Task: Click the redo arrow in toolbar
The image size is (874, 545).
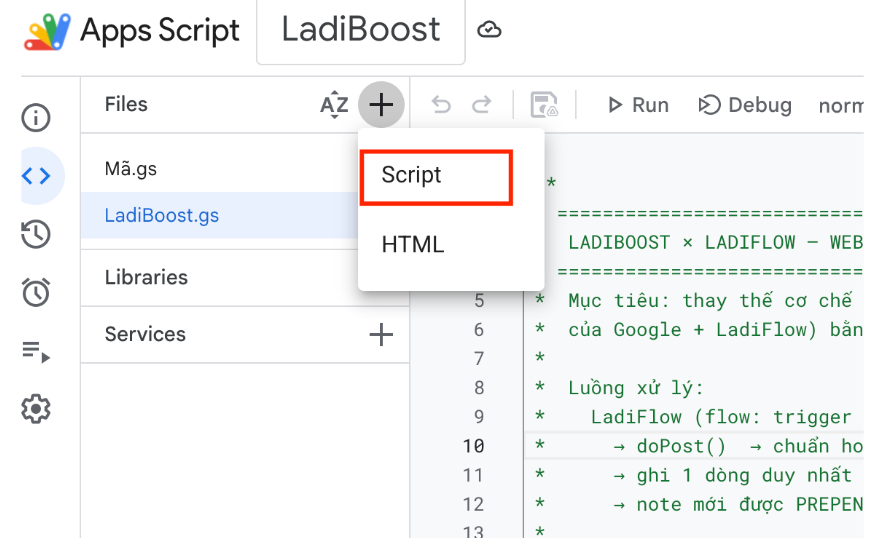Action: click(482, 104)
